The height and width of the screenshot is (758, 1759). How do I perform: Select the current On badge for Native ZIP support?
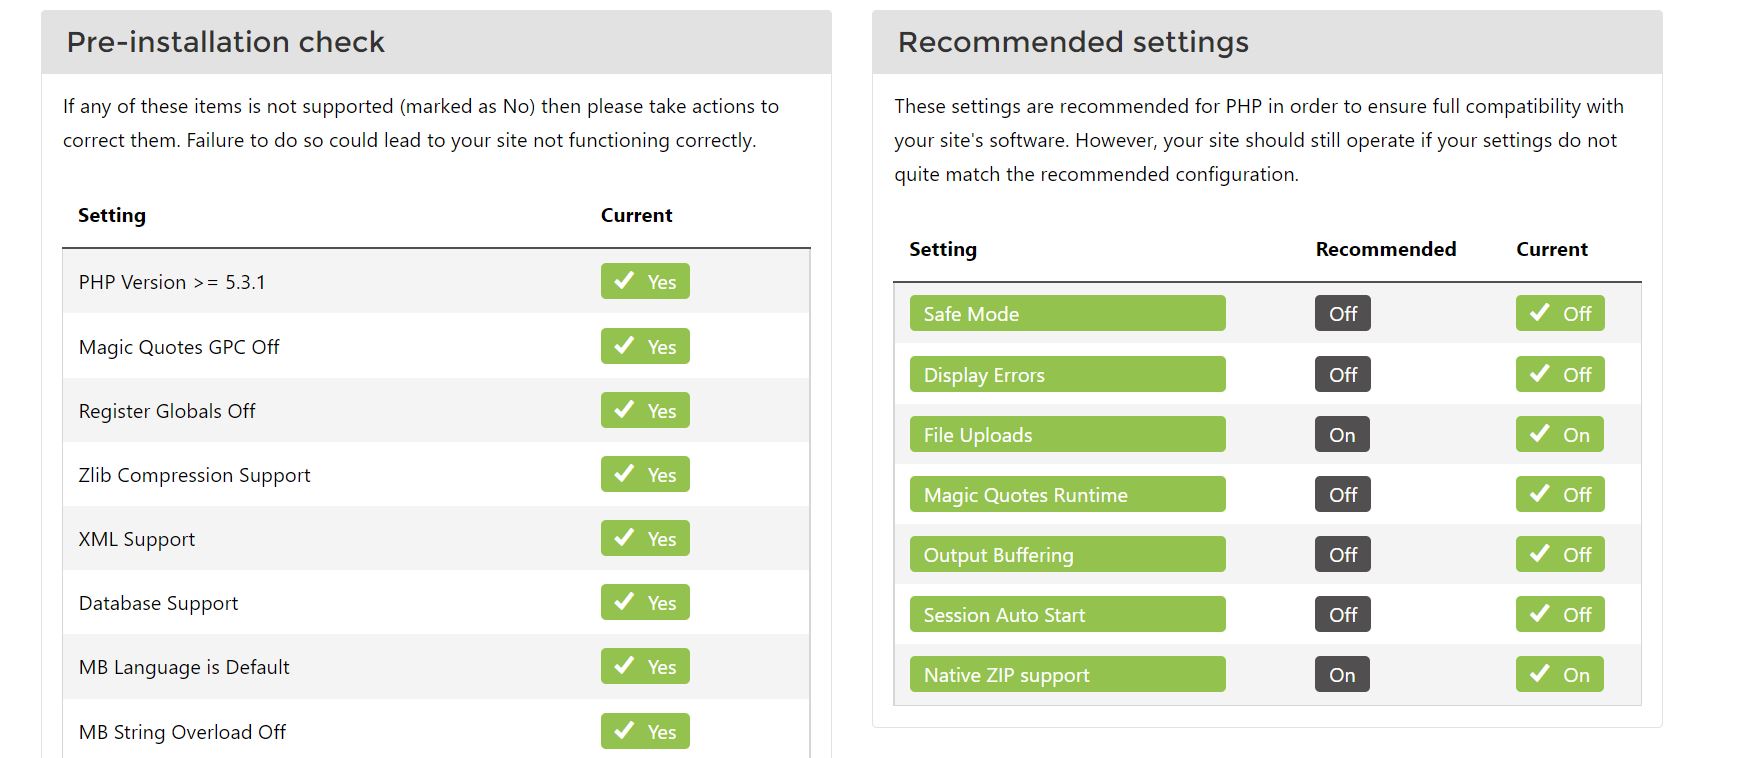pos(1560,674)
